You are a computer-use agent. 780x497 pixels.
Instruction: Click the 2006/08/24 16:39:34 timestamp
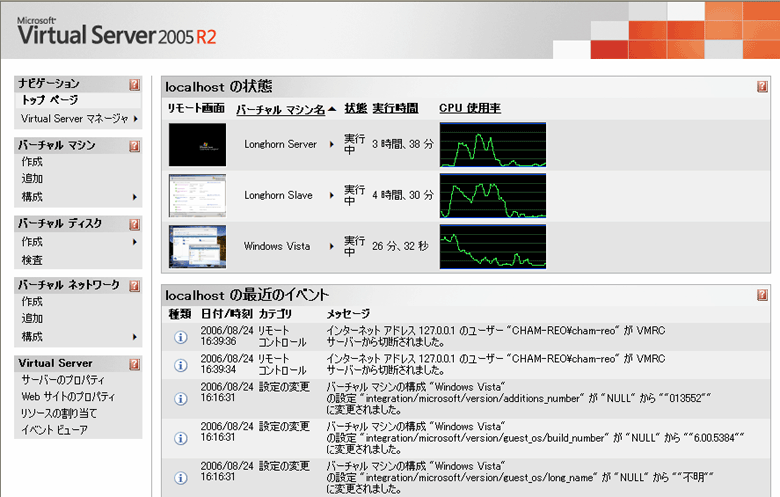coord(227,364)
